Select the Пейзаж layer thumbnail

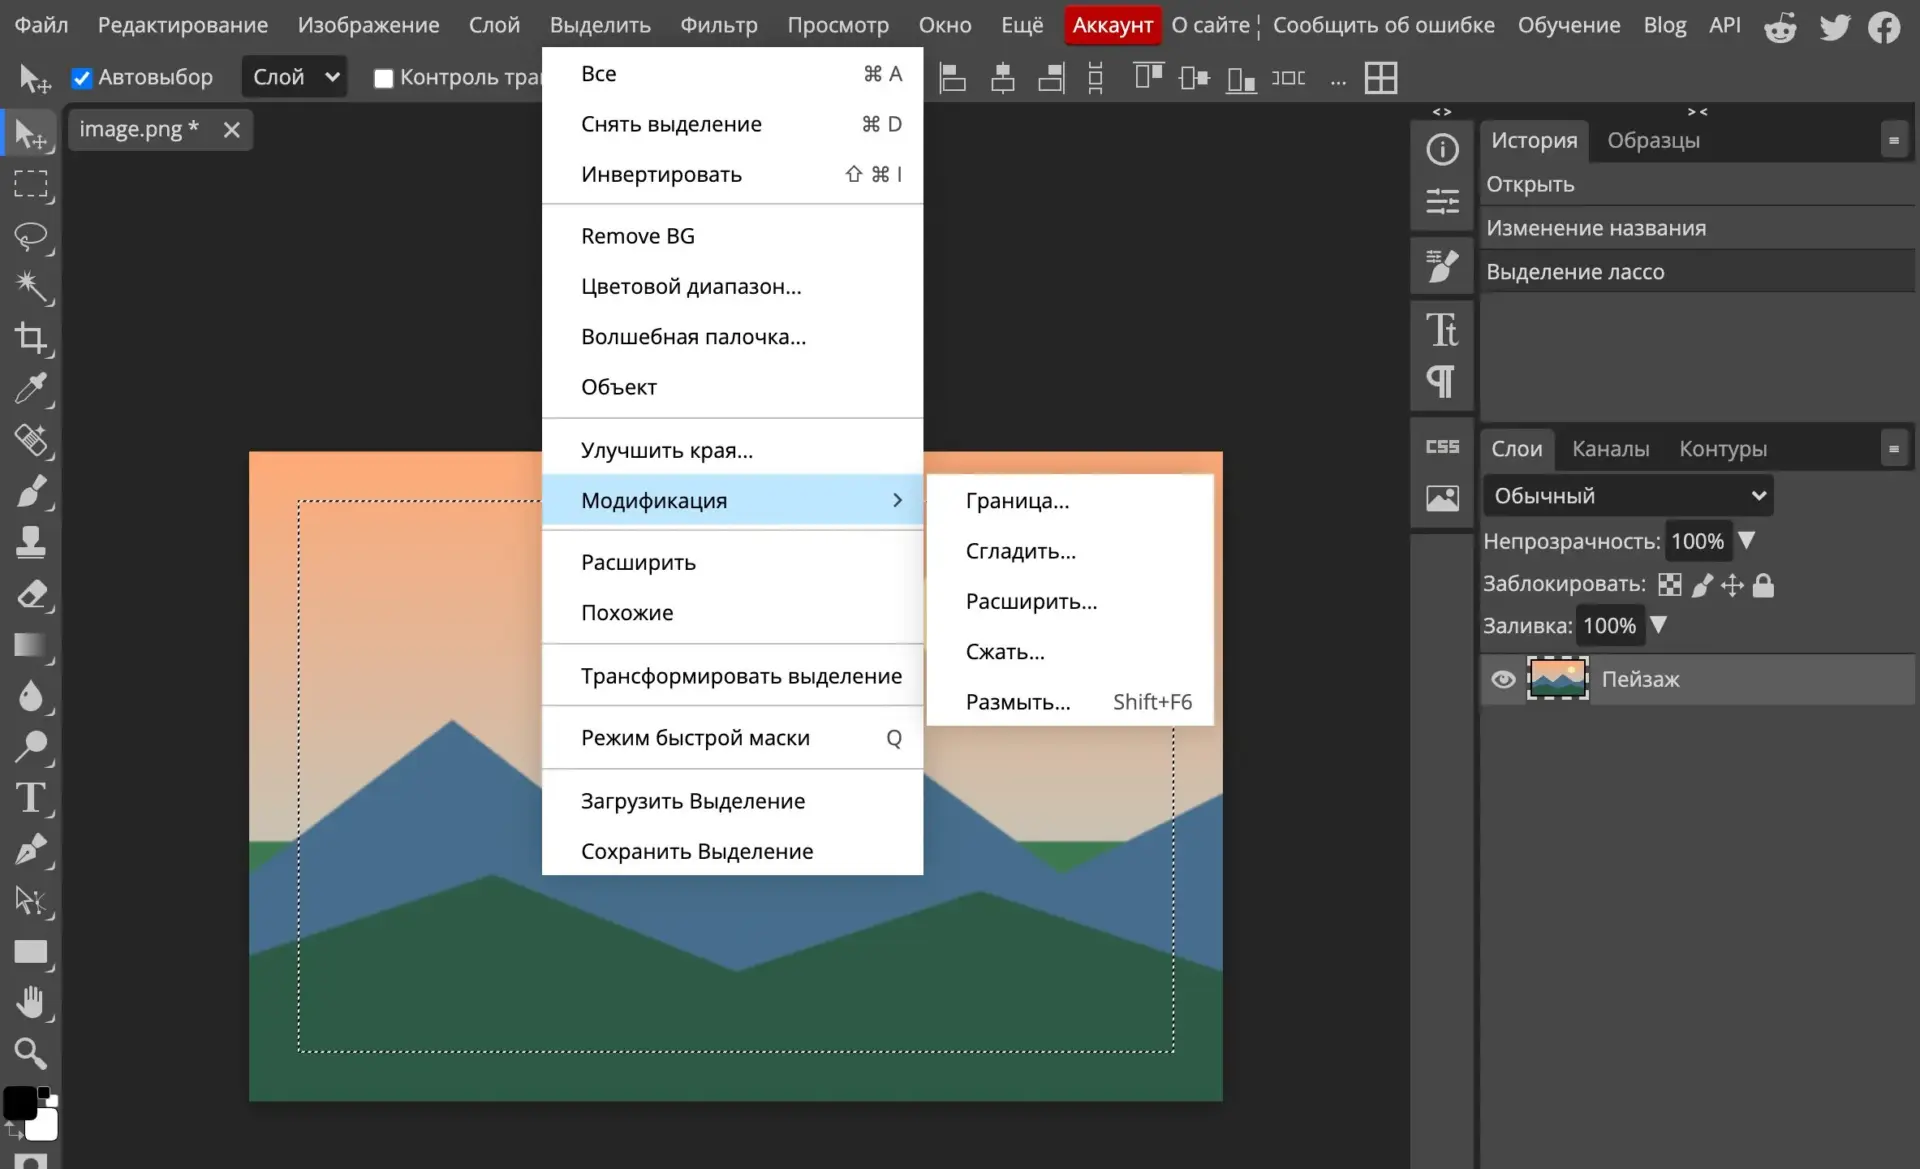(x=1557, y=679)
